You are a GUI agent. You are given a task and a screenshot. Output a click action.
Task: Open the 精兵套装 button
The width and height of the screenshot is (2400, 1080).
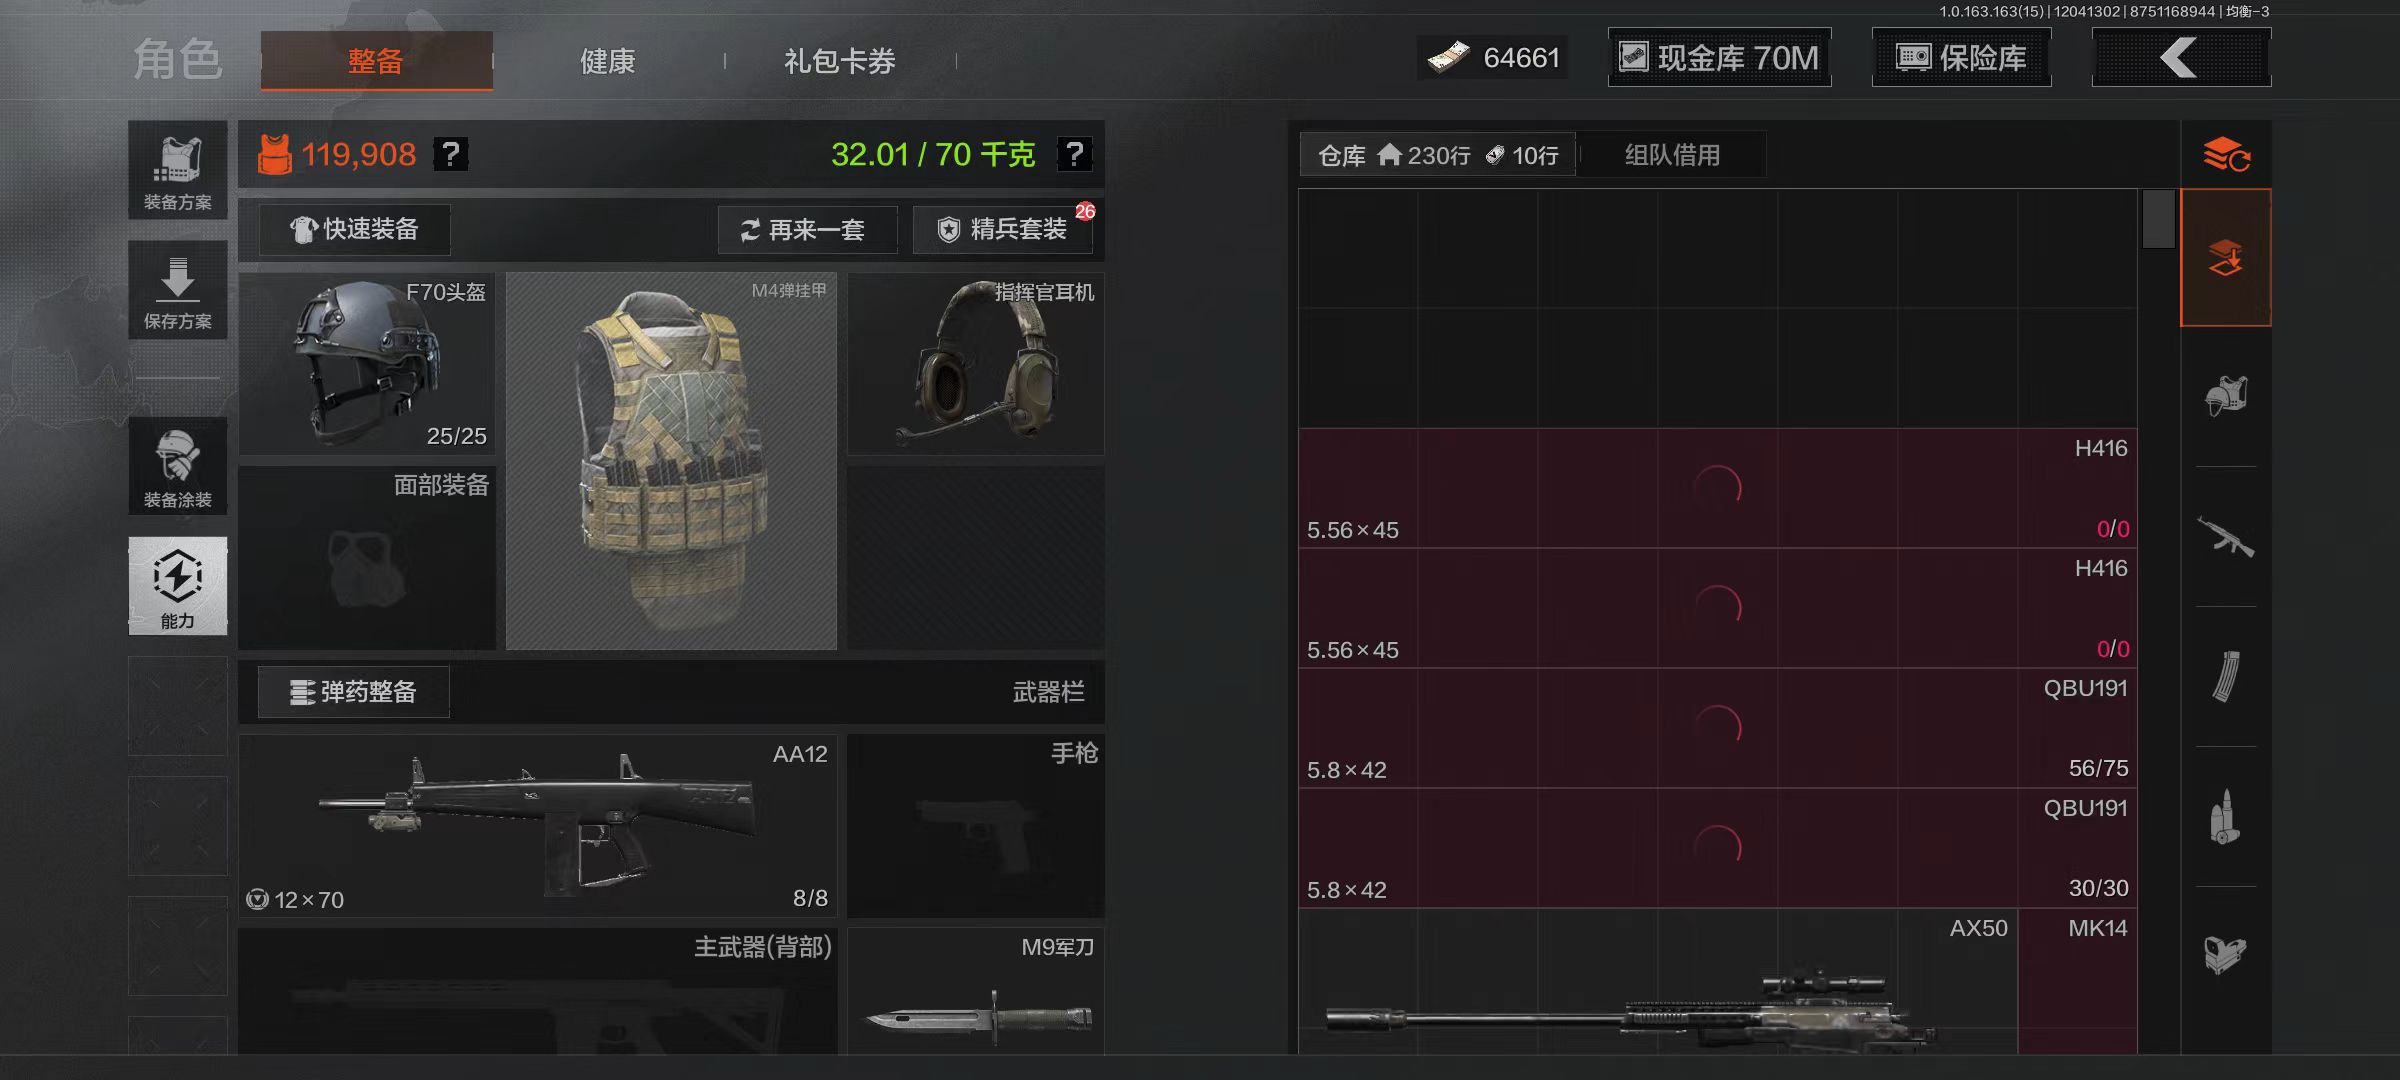point(1003,230)
